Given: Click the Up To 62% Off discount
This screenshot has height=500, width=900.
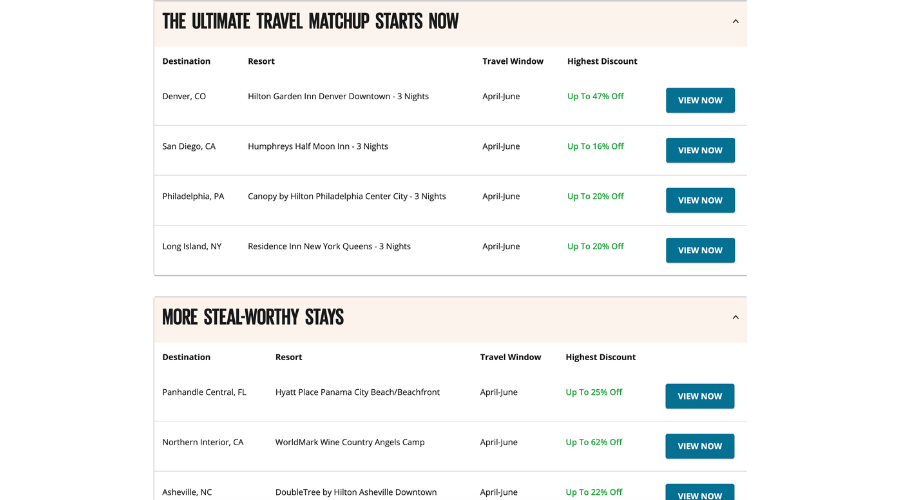Looking at the screenshot, I should (594, 442).
